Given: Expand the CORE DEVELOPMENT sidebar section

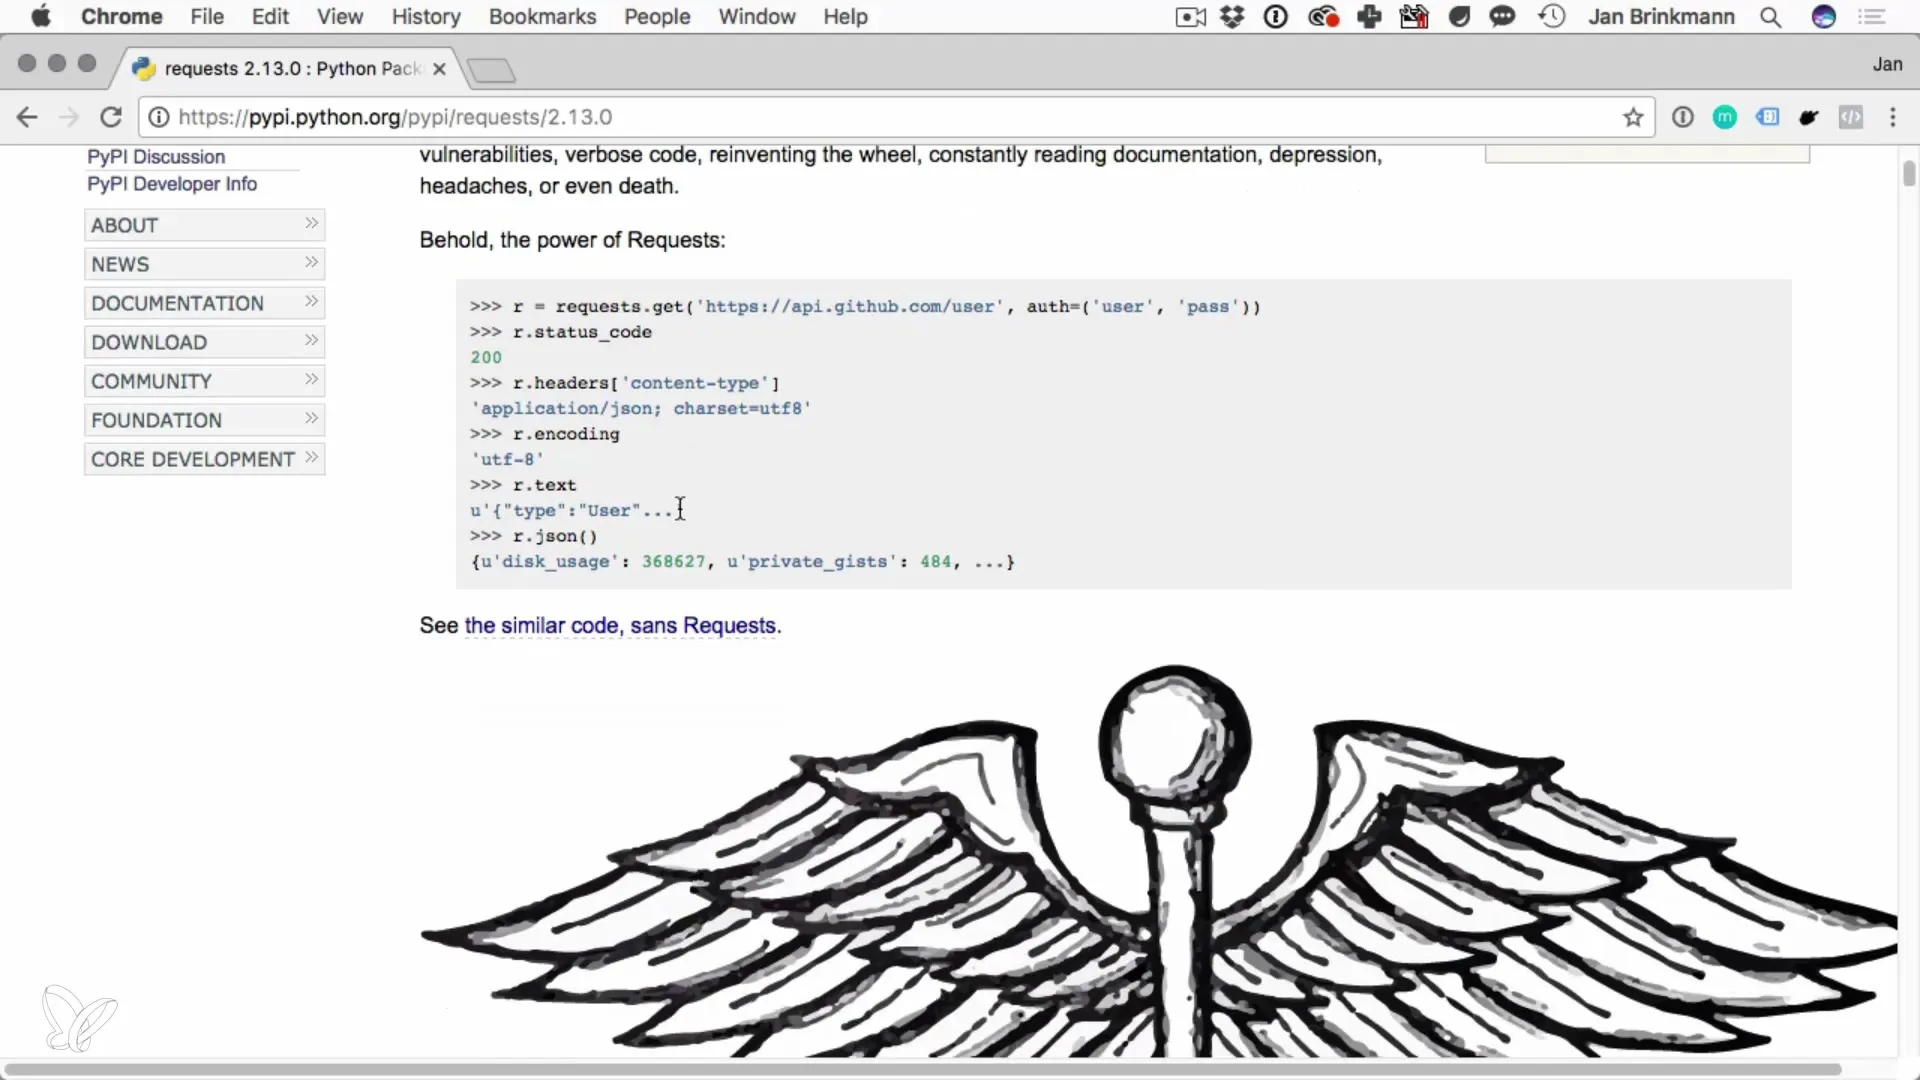Looking at the screenshot, I should (x=205, y=459).
